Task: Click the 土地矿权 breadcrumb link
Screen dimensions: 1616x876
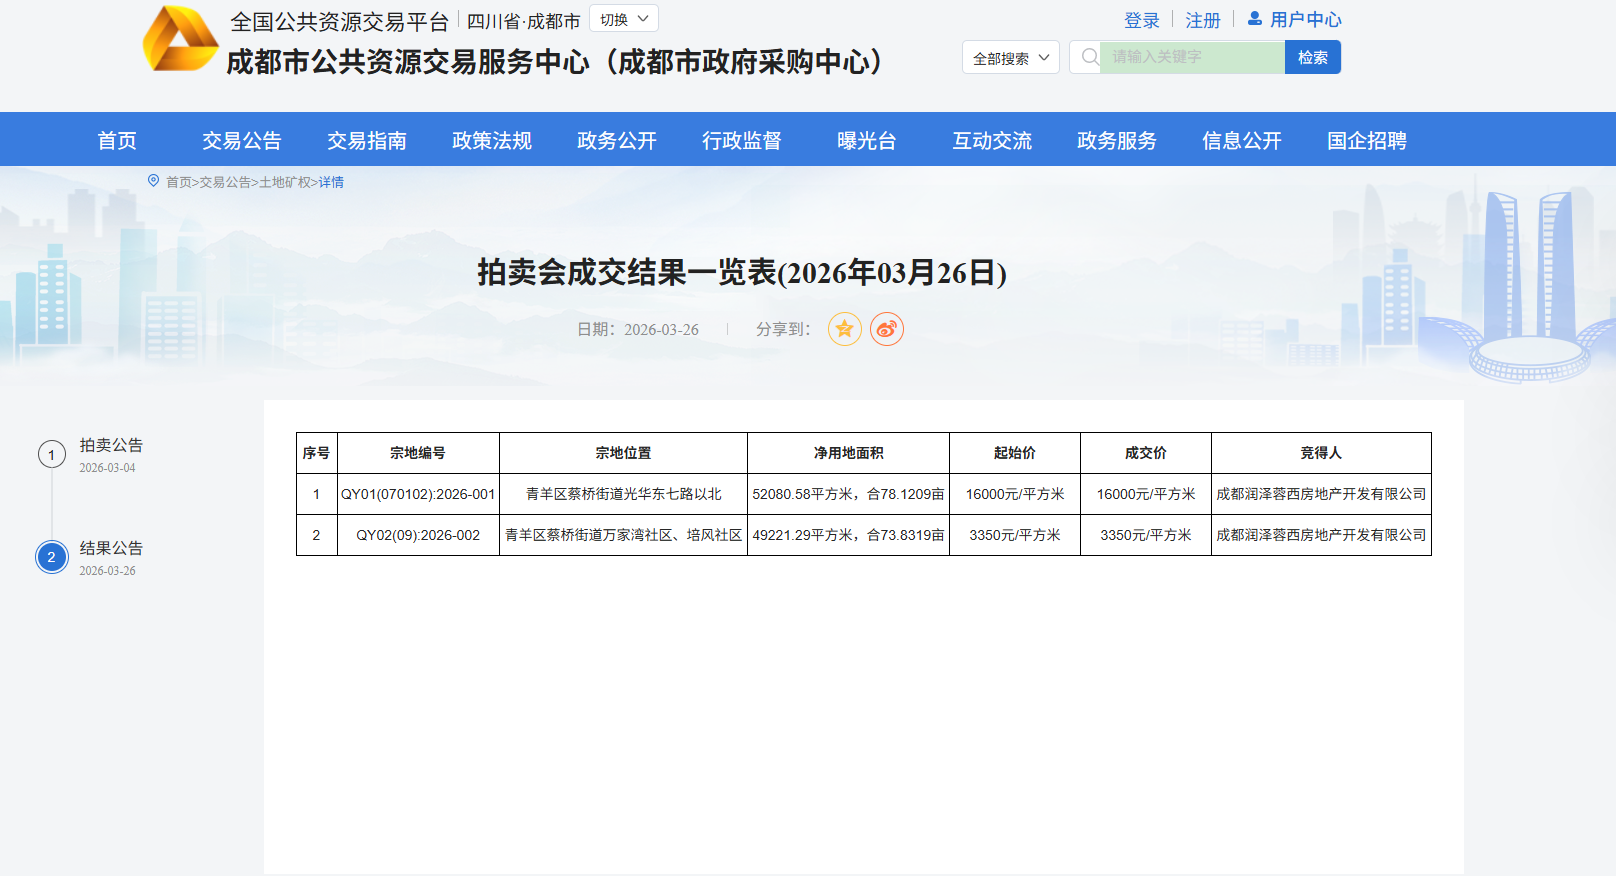Action: click(285, 182)
